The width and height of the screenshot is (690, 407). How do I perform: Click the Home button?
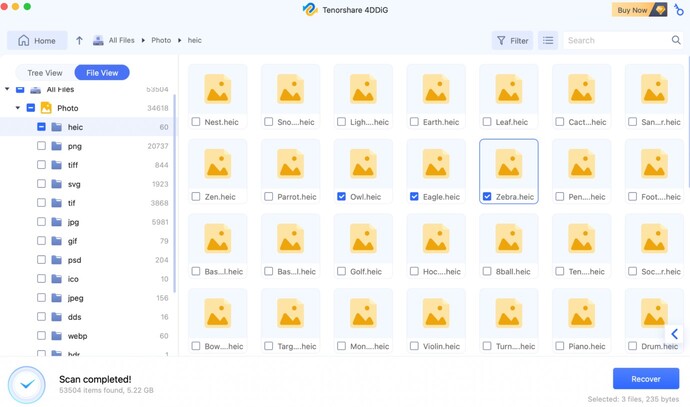[x=37, y=40]
